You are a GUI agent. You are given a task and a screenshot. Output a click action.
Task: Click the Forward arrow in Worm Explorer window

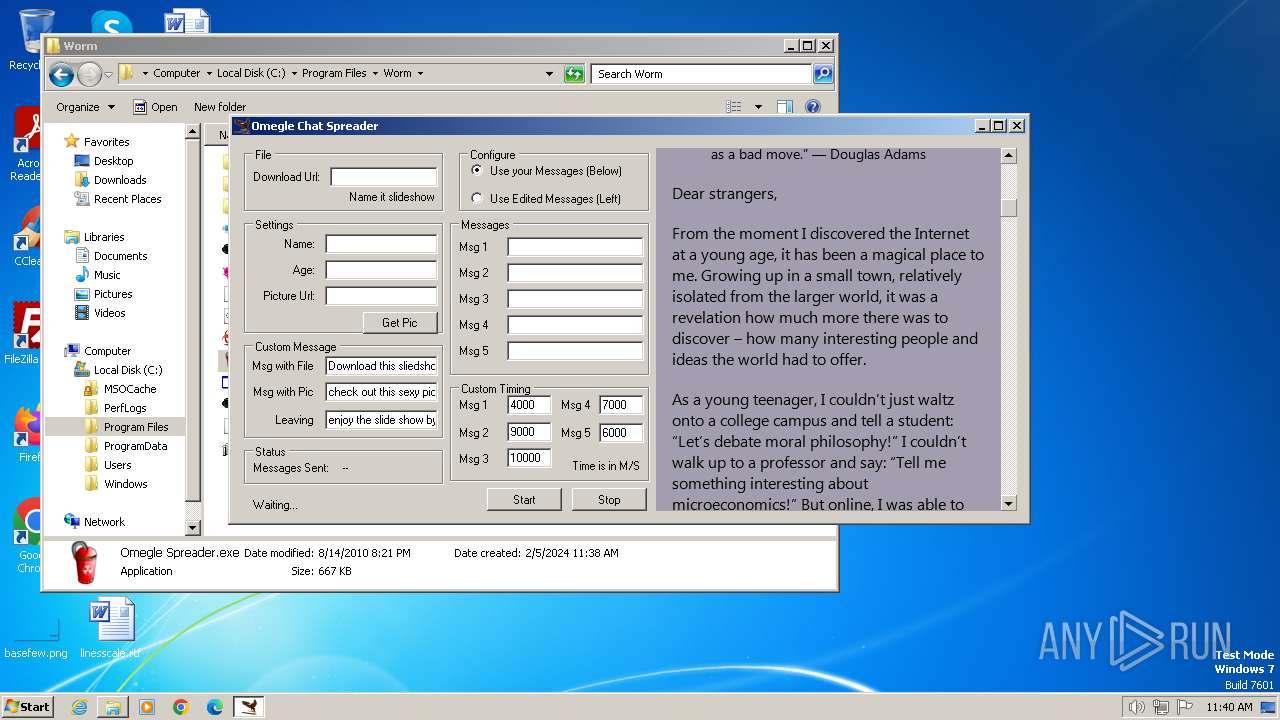(89, 74)
